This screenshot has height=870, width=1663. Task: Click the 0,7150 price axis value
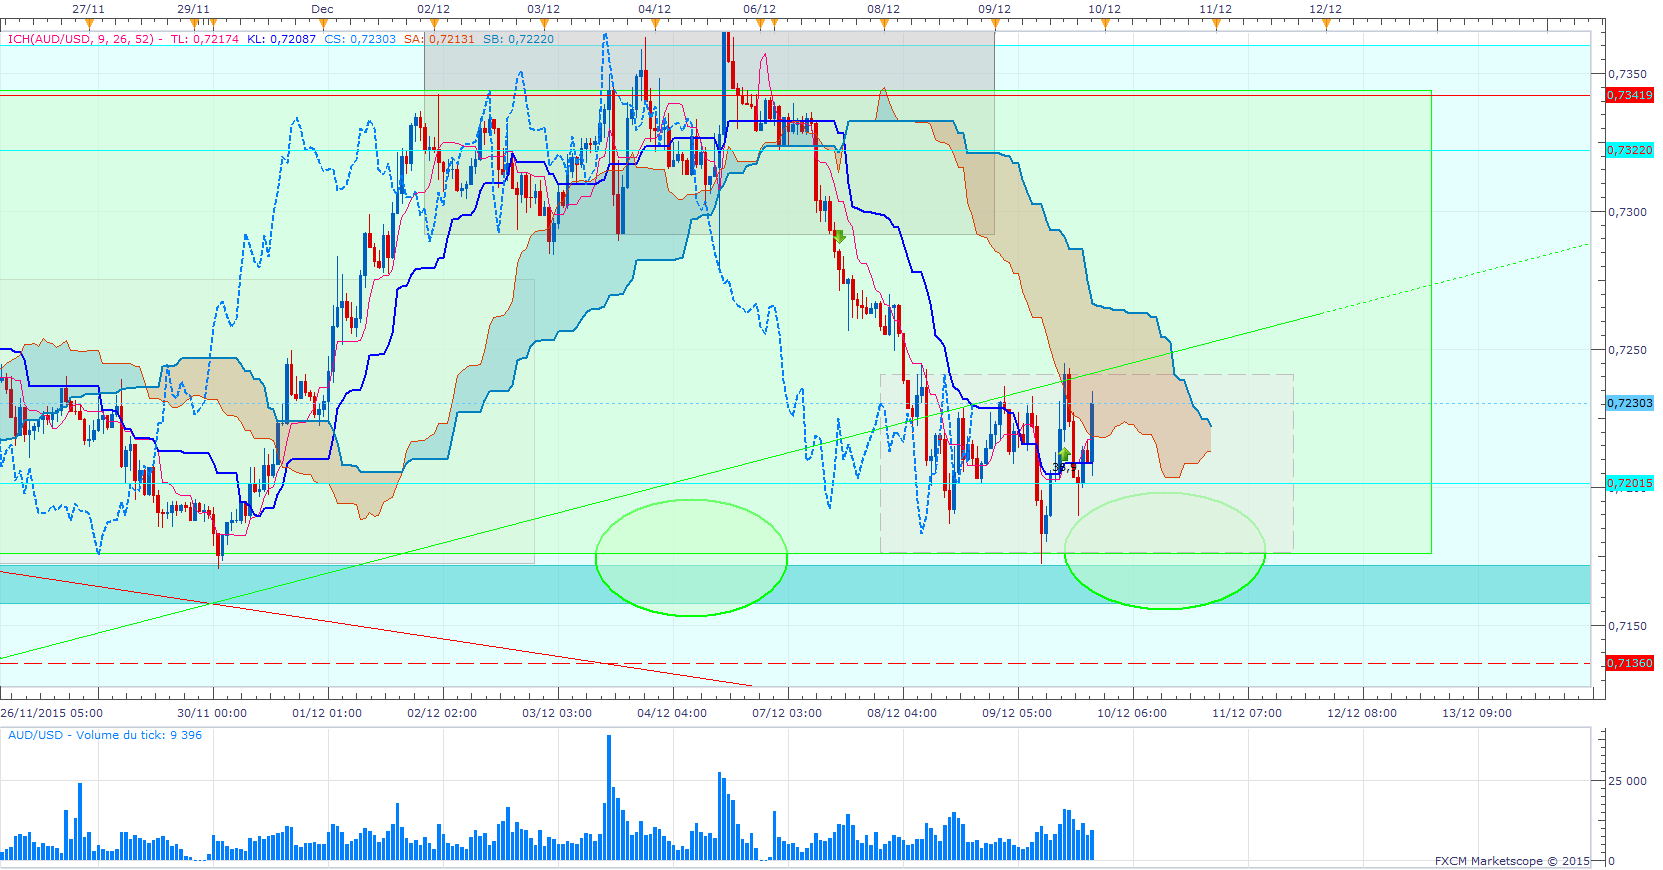(x=1627, y=626)
